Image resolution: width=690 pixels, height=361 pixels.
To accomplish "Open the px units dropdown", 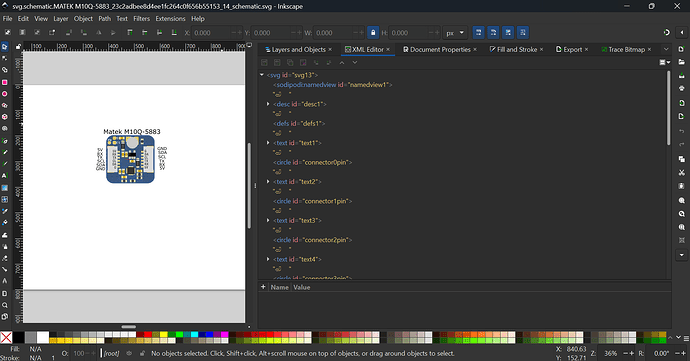I will [x=455, y=33].
